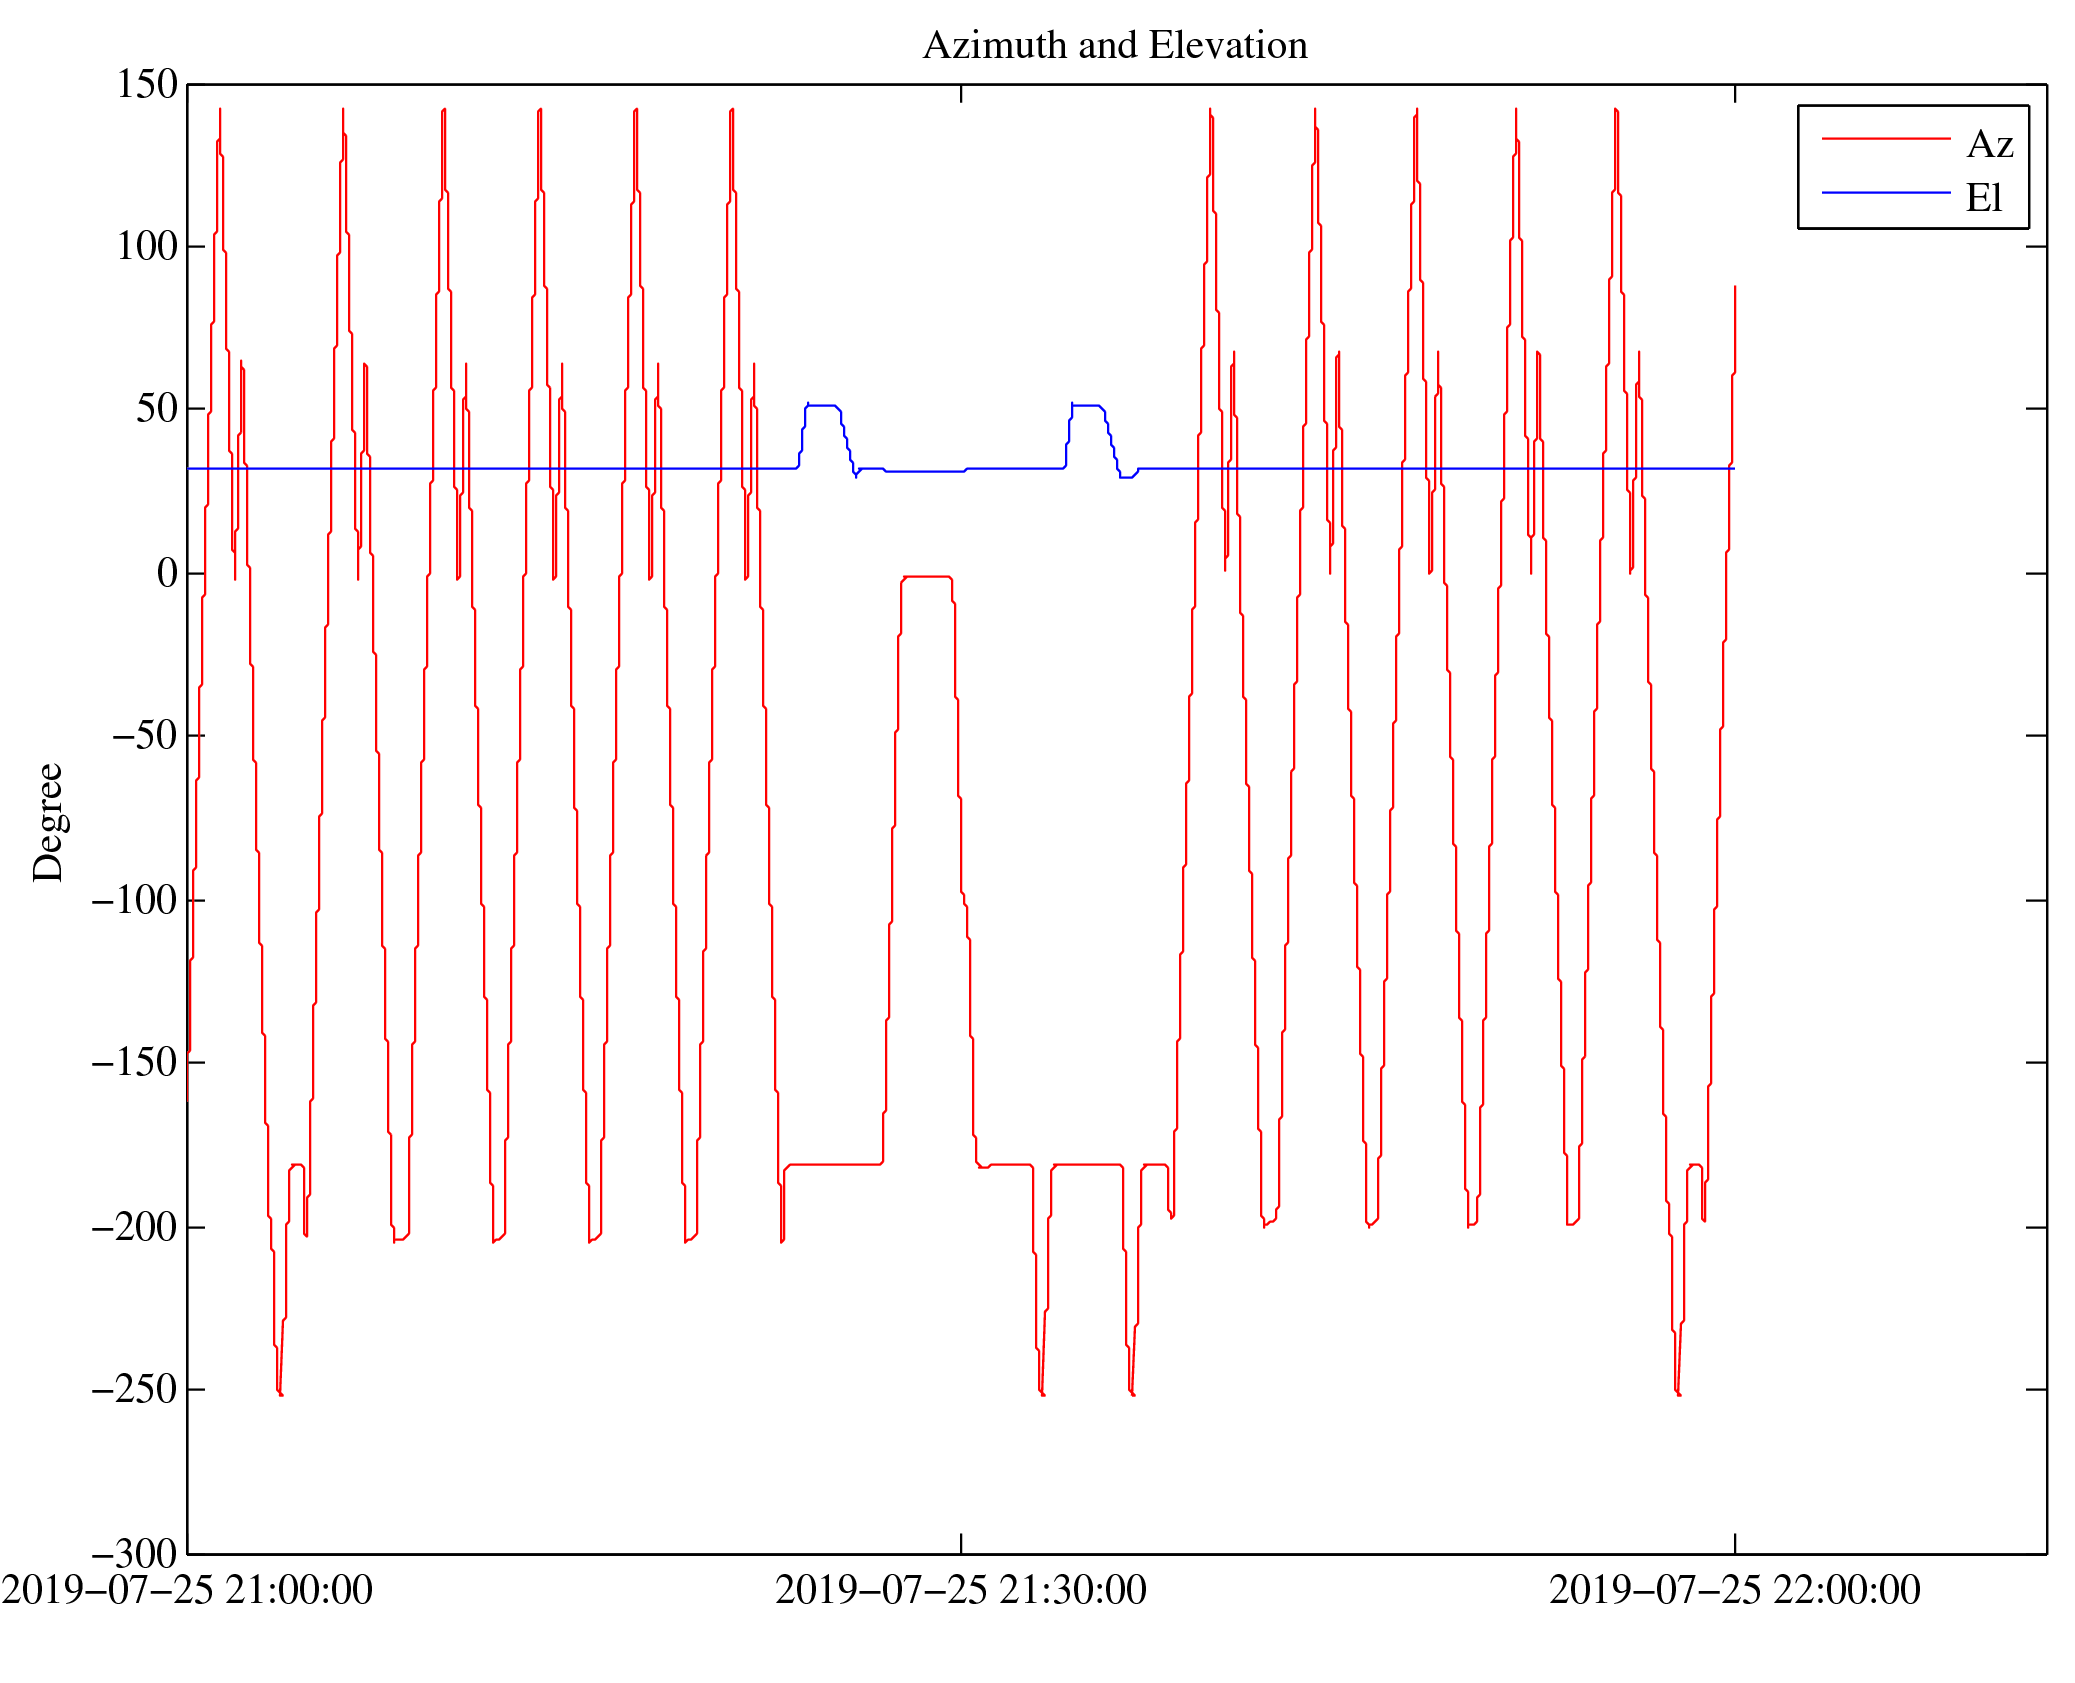2075x1683 pixels.
Task: Click the −300 y-axis tick label
Action: tap(134, 1553)
